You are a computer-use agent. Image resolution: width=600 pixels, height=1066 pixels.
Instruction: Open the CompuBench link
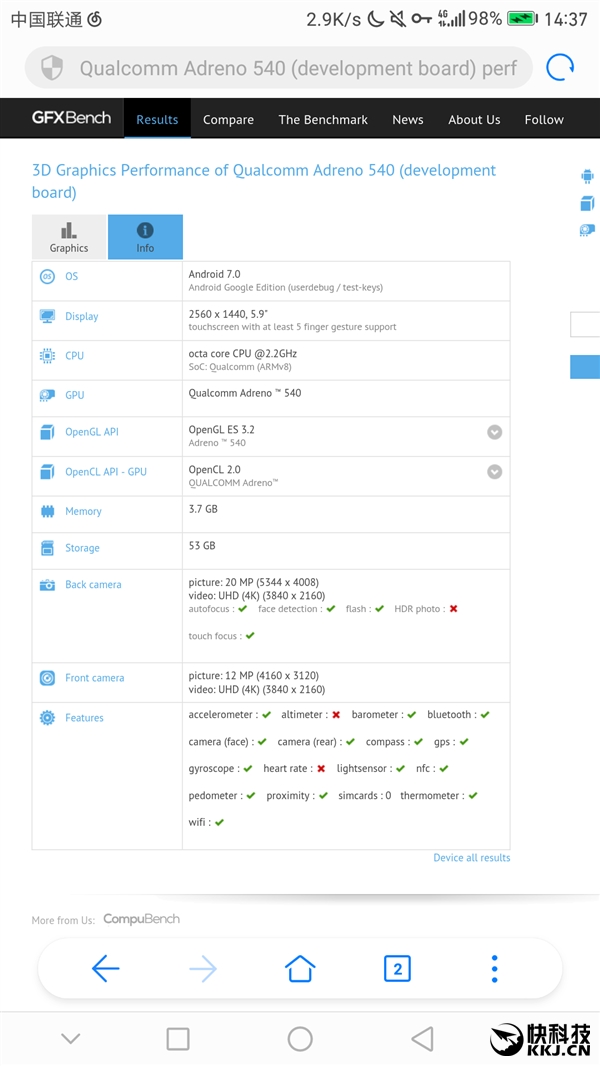[x=141, y=919]
